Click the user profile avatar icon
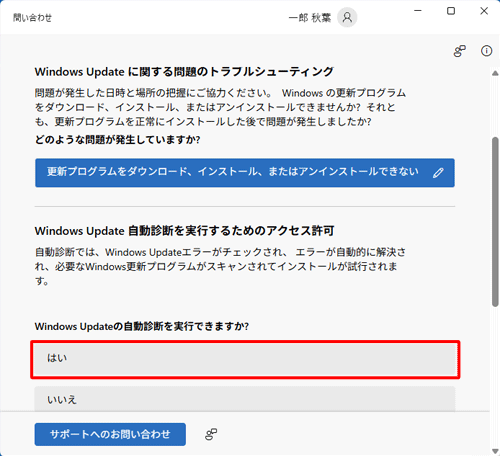 click(347, 17)
